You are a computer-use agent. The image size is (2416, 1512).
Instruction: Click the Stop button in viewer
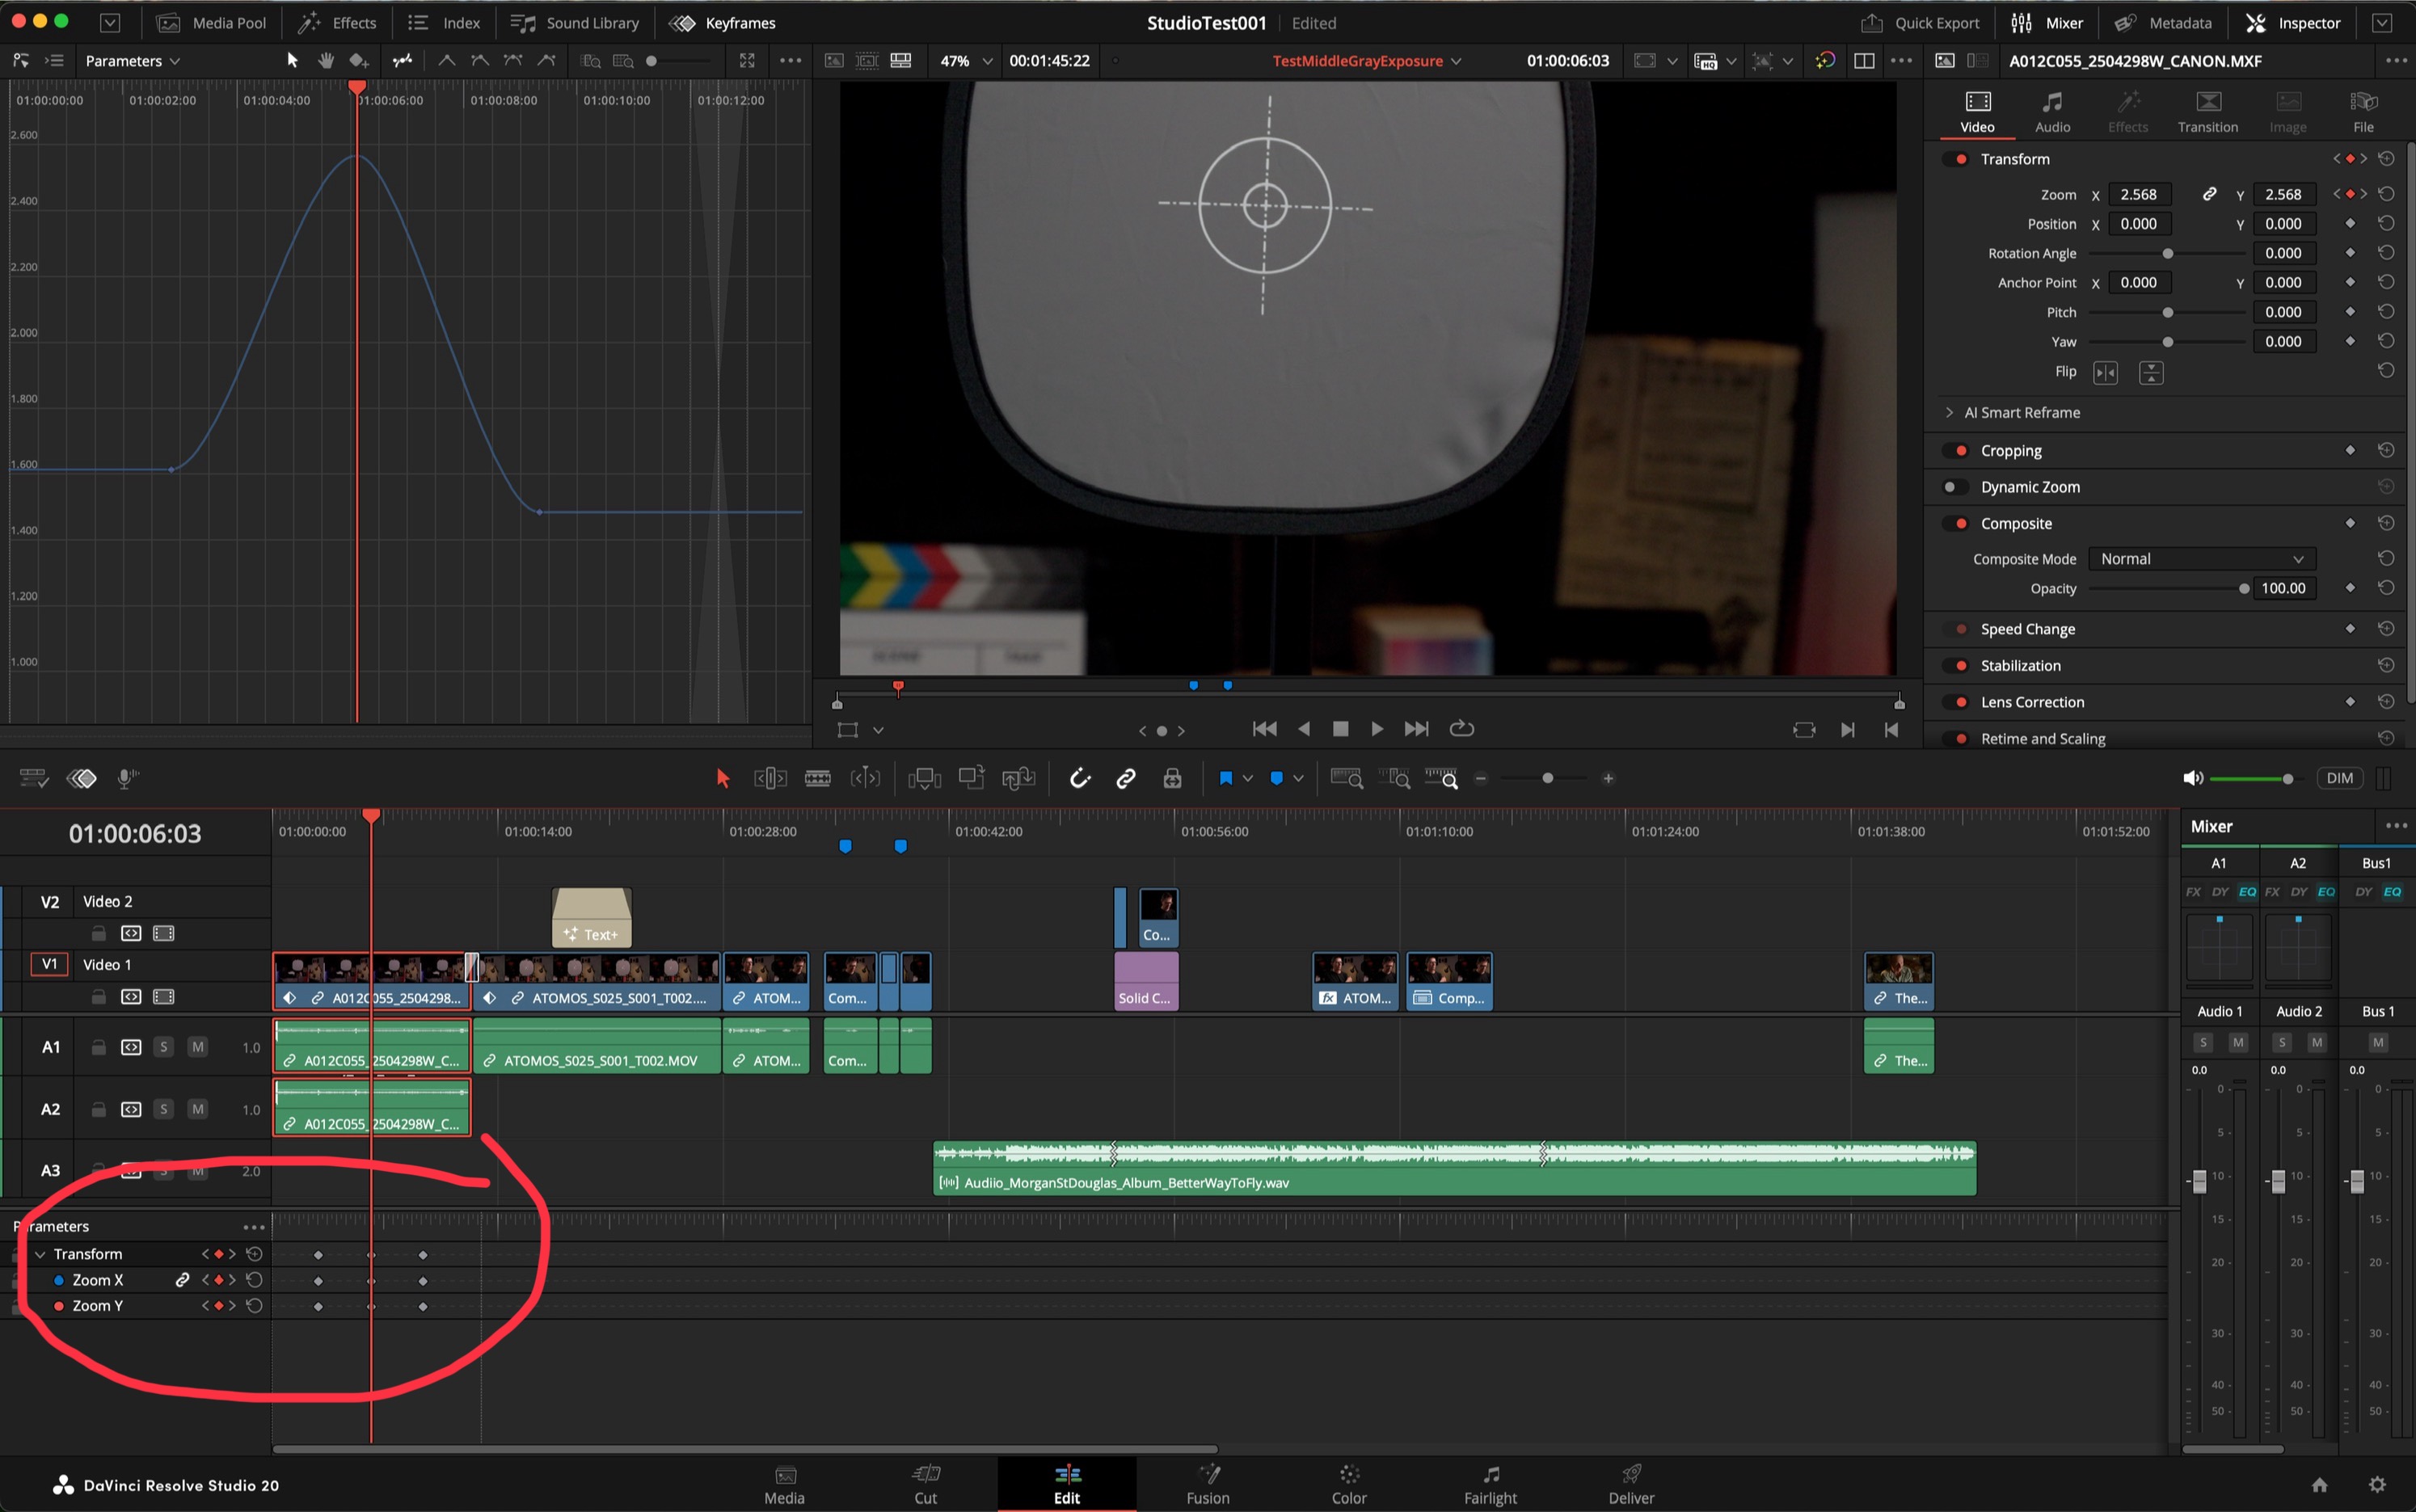click(1341, 729)
